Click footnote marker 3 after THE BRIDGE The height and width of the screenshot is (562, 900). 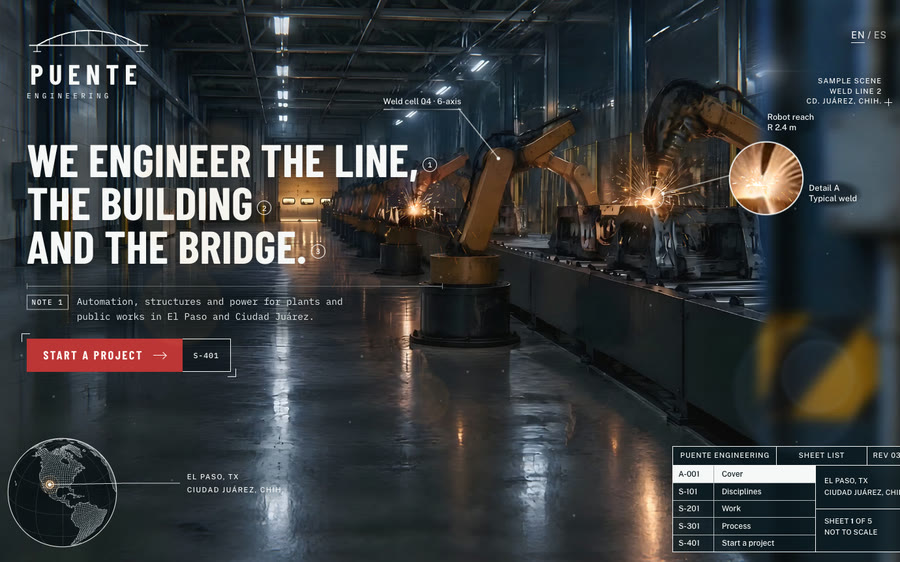[318, 251]
